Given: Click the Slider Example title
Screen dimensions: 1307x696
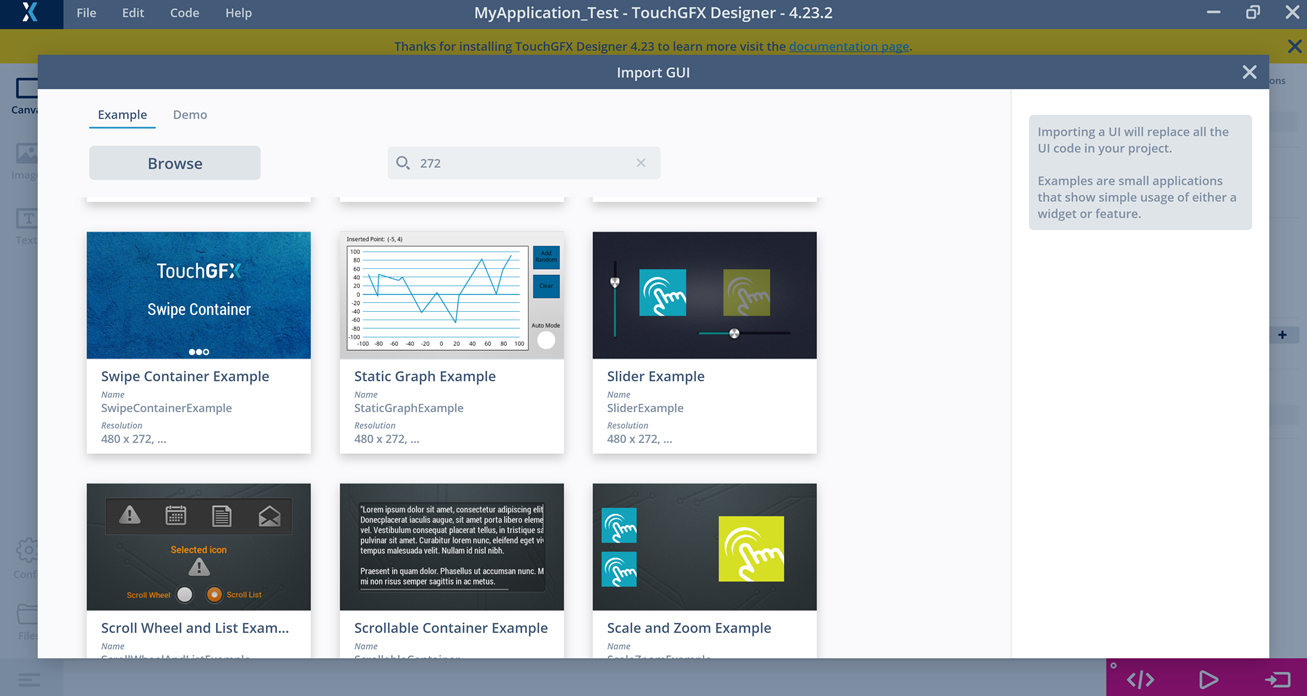Looking at the screenshot, I should 656,376.
